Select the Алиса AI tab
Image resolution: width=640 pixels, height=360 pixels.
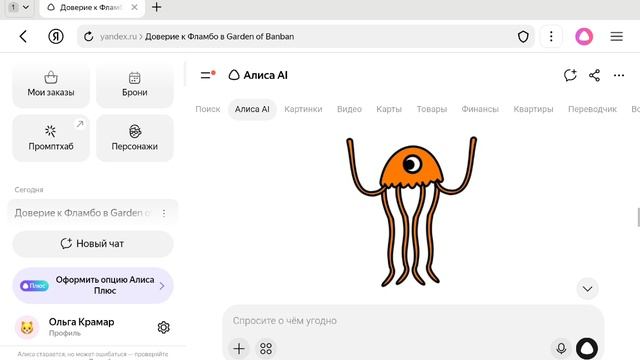point(252,109)
